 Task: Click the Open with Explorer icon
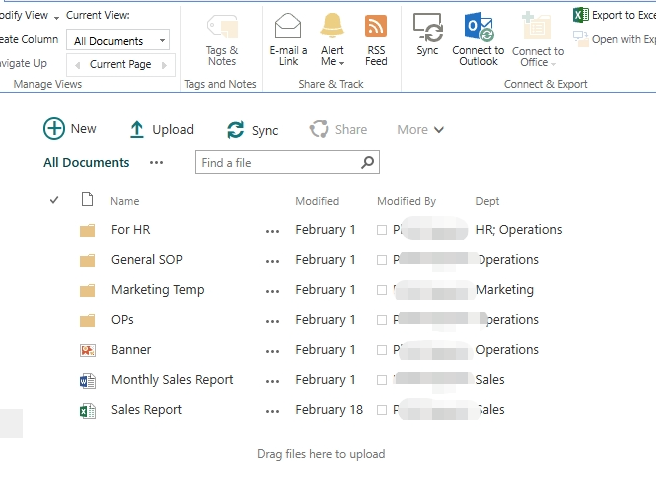tap(581, 39)
